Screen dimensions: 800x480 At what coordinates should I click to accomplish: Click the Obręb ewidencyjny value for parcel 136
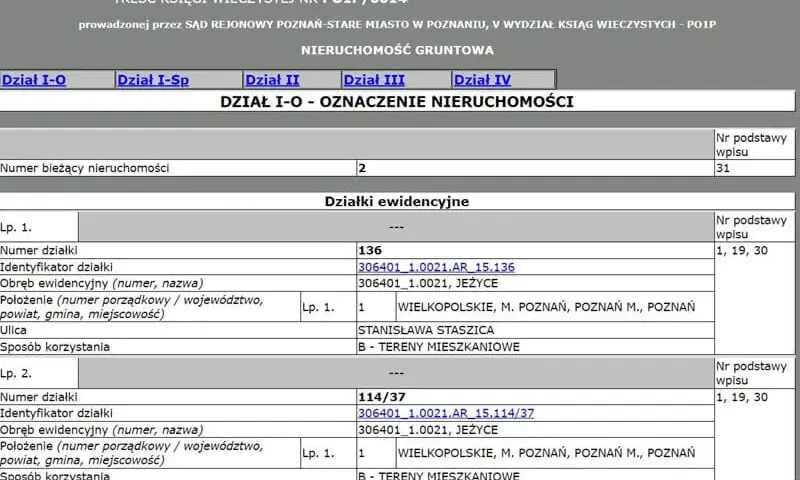(x=428, y=283)
